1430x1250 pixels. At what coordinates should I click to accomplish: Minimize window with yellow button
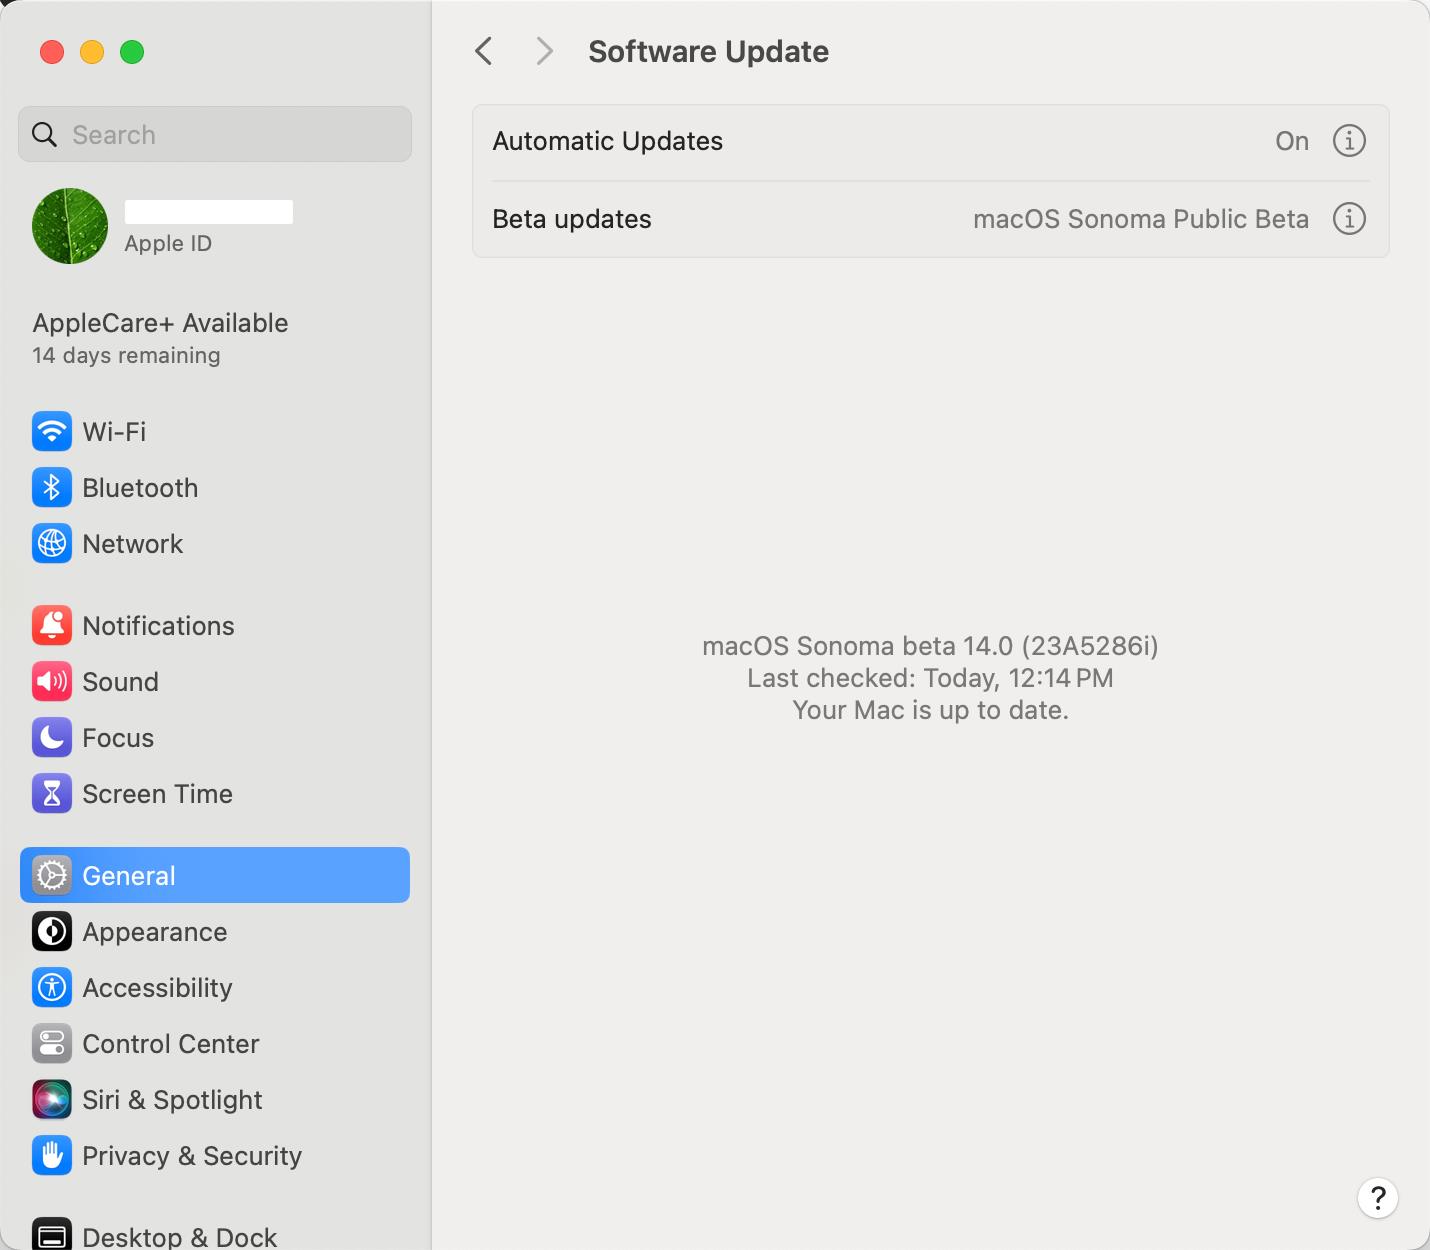[x=92, y=52]
